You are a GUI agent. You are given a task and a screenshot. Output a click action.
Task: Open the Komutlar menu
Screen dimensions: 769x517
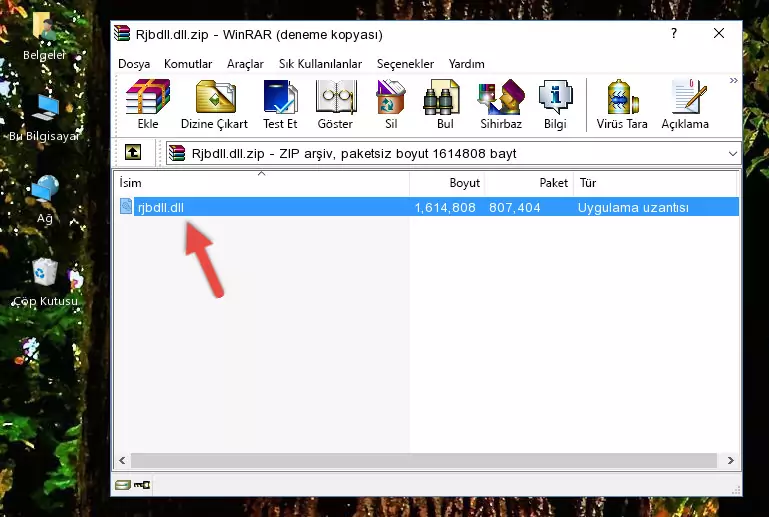[x=188, y=64]
